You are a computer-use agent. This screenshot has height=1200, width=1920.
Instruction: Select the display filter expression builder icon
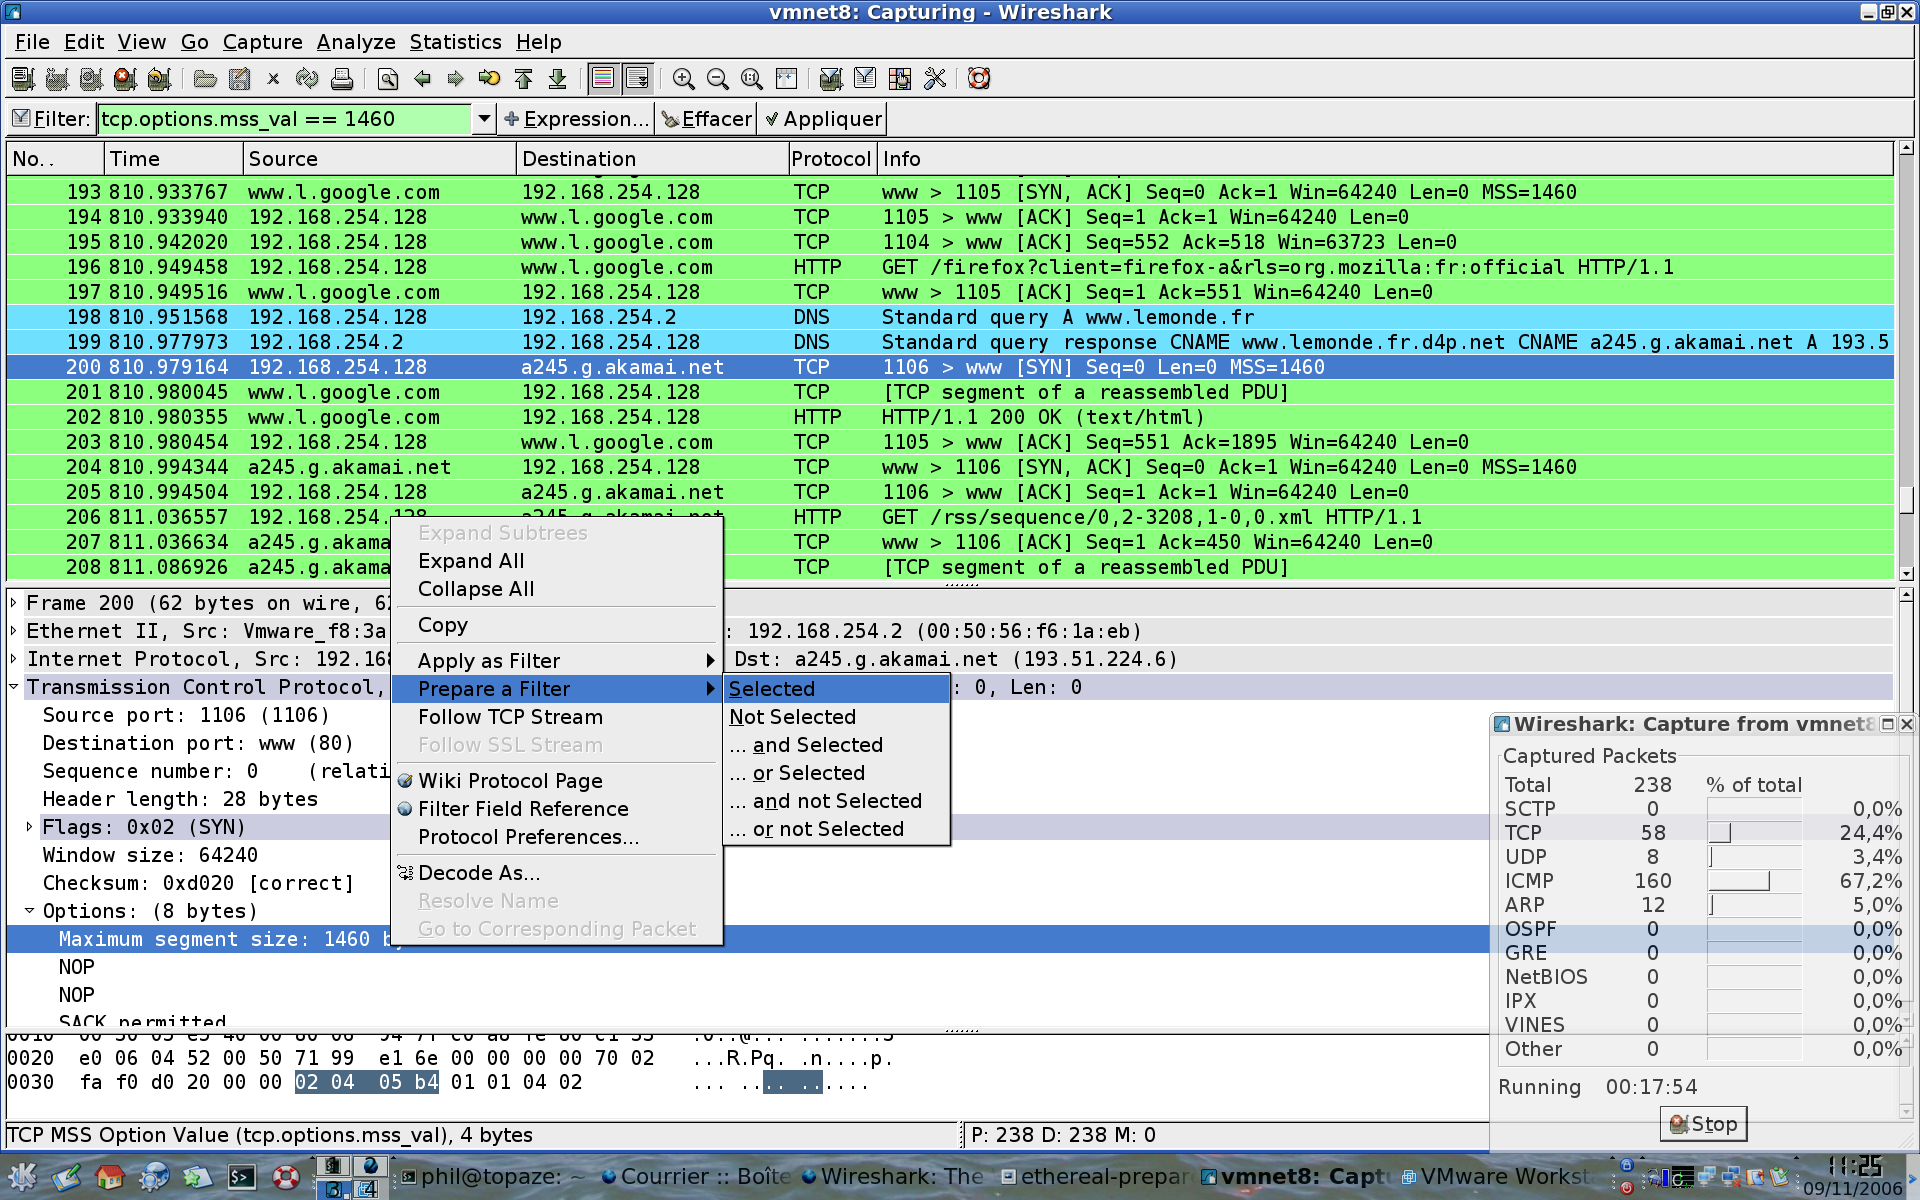(x=571, y=119)
